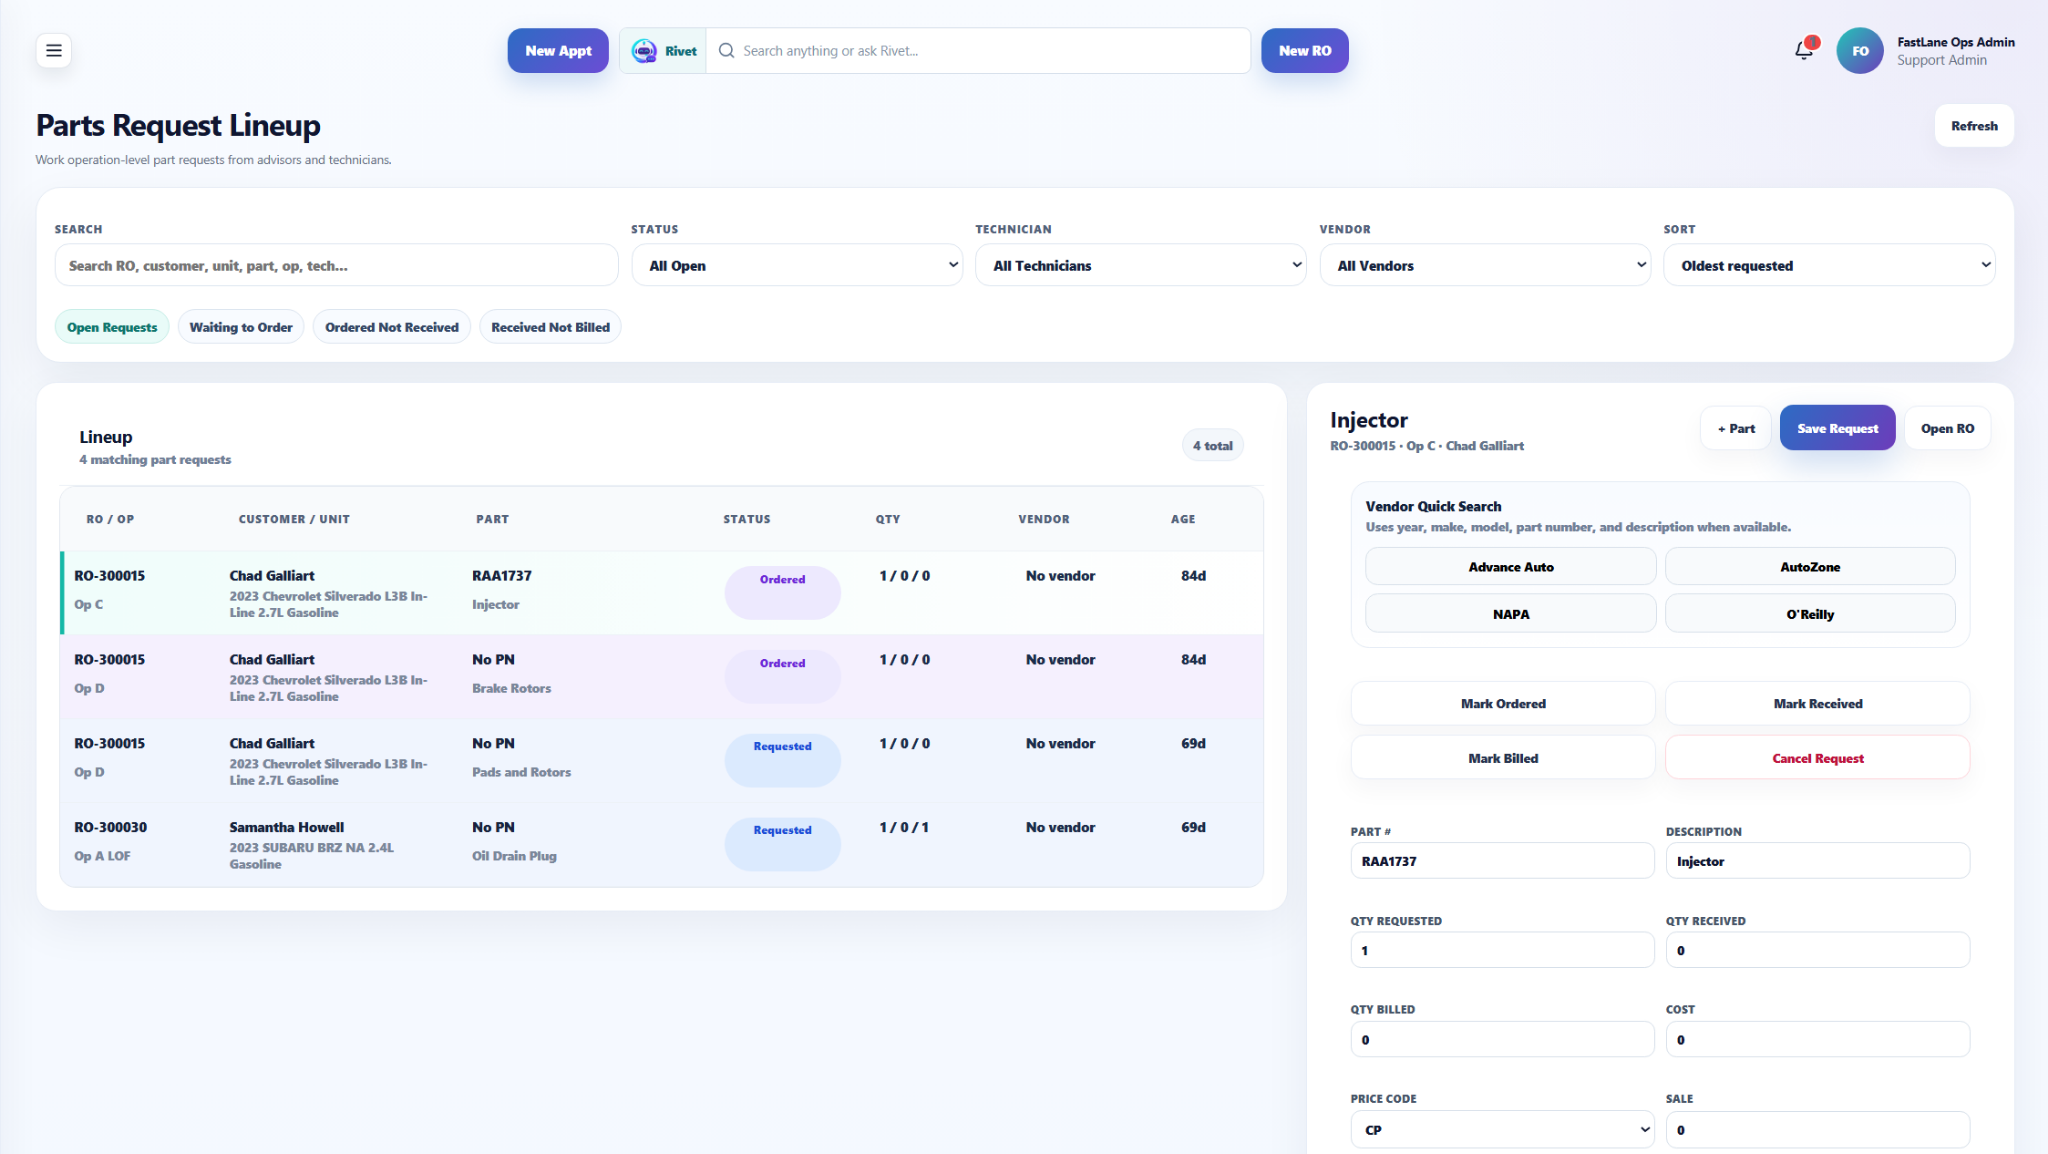The height and width of the screenshot is (1154, 2048).
Task: Select the Oil Drain Plug request row
Action: [661, 845]
